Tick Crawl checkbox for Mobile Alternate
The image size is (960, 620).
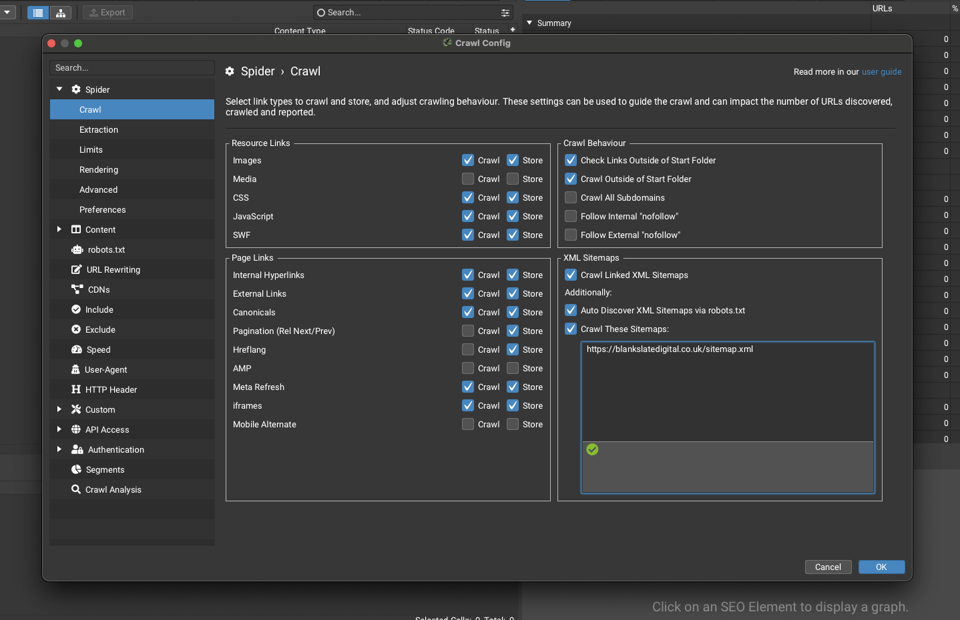(x=468, y=424)
